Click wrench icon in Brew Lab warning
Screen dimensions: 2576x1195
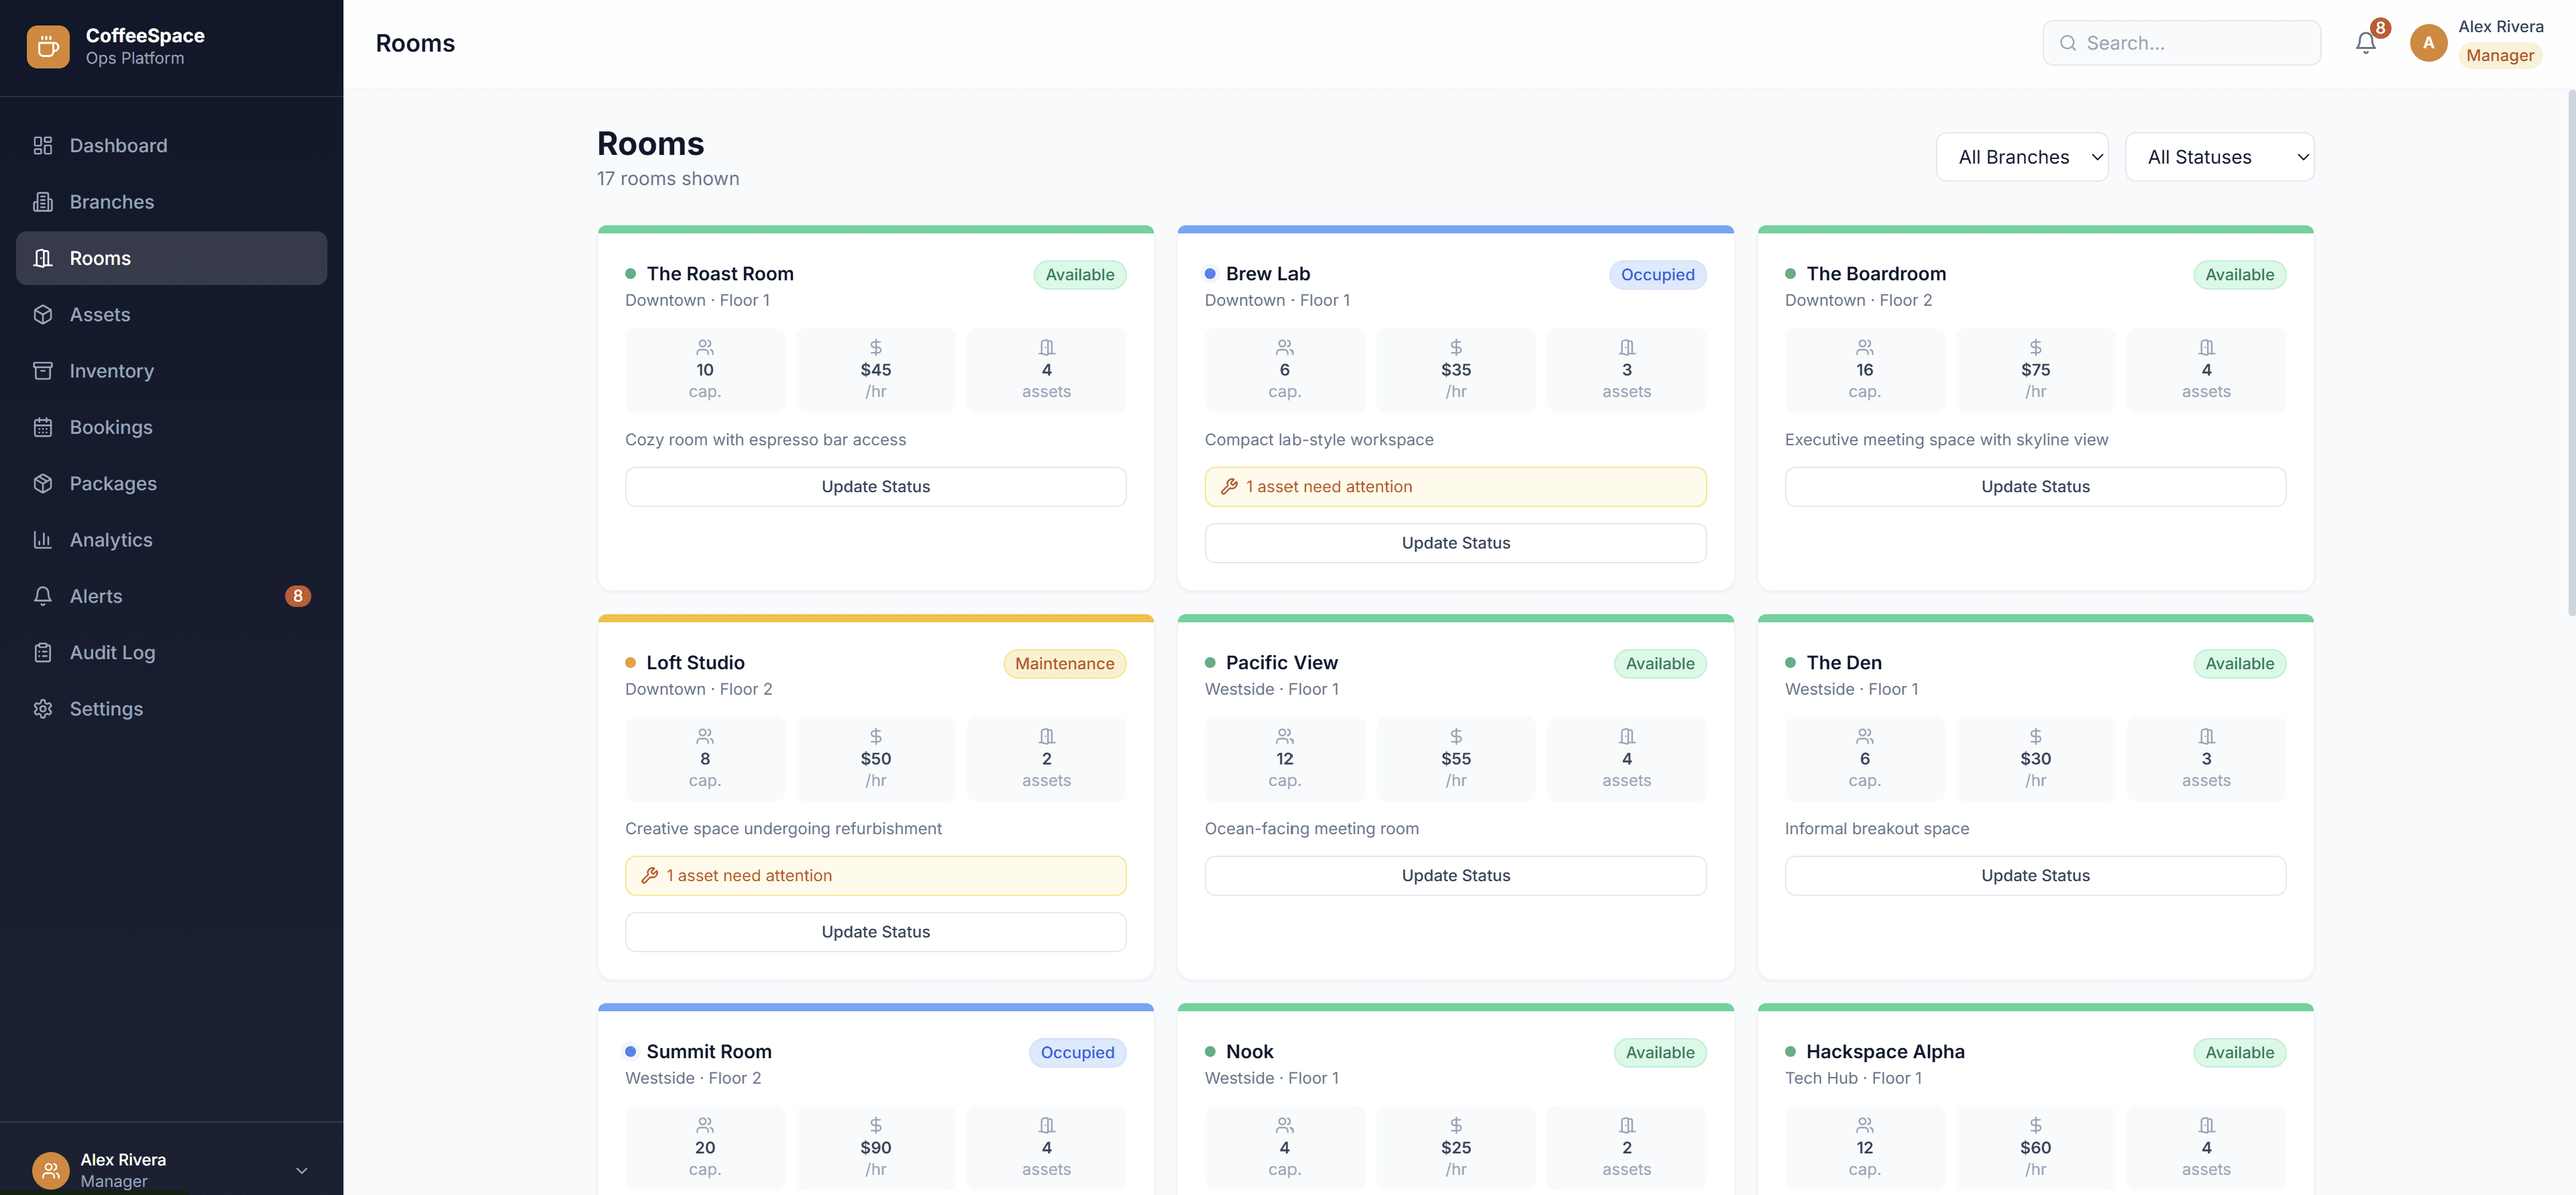pyautogui.click(x=1229, y=487)
